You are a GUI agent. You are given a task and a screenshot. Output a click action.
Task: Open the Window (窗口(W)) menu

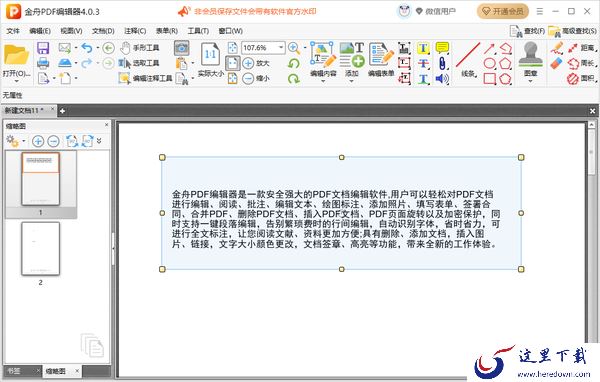coord(230,31)
